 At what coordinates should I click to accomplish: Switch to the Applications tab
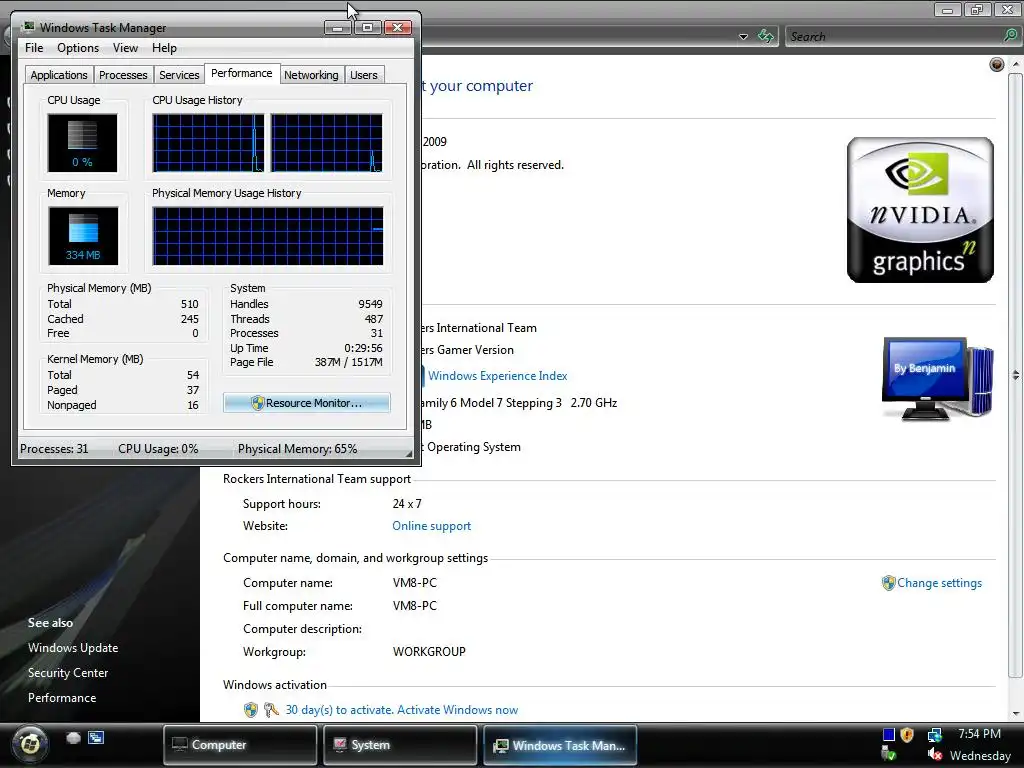pyautogui.click(x=59, y=74)
